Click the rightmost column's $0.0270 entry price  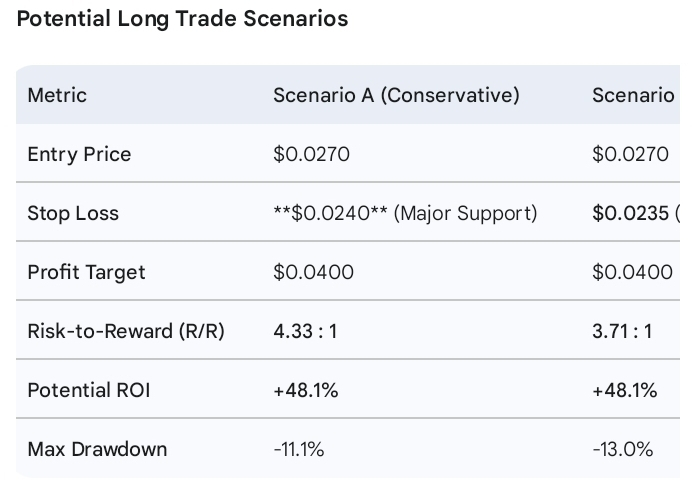(630, 154)
